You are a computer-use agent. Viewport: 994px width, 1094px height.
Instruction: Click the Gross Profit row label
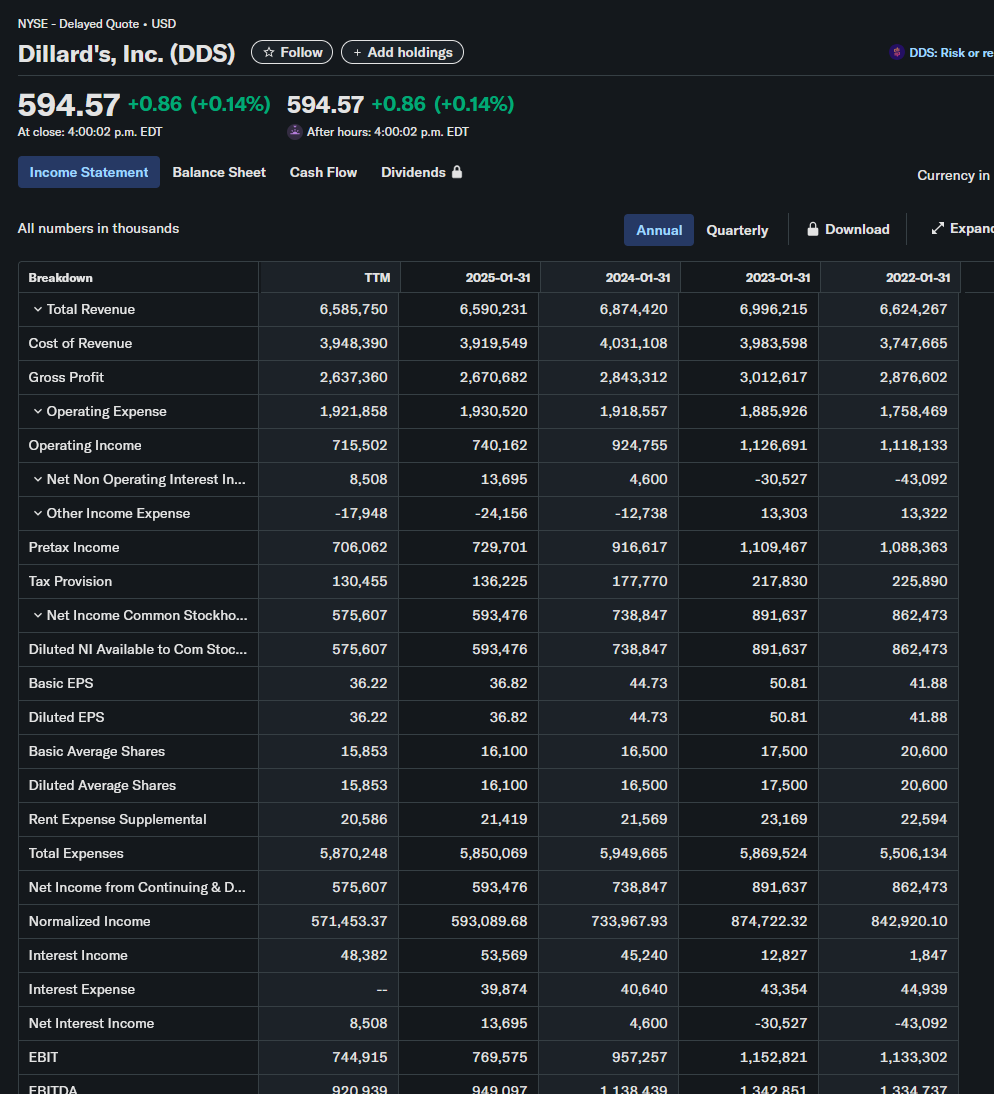66,377
